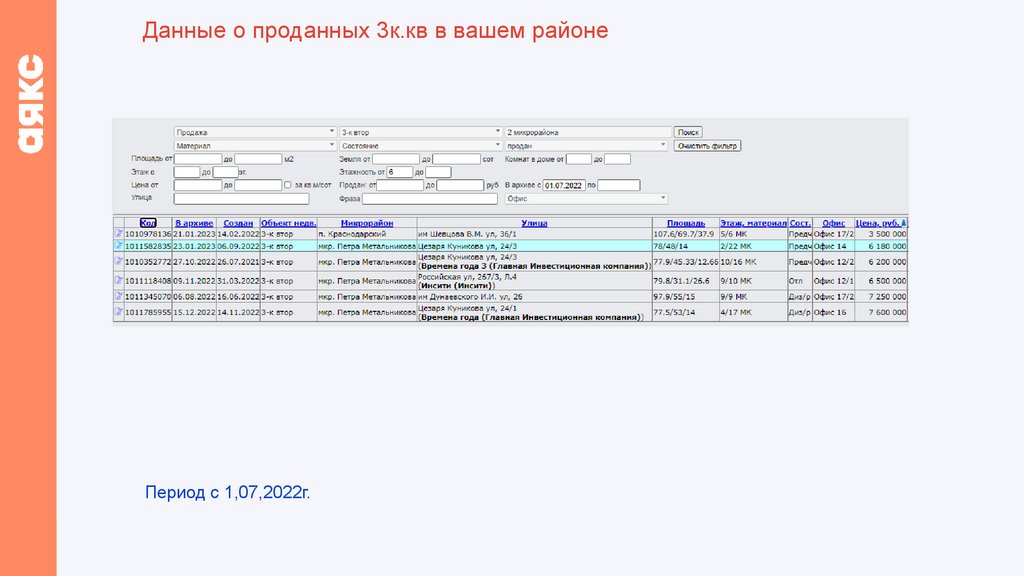Click the 'Этаж с' minimum input field

[x=187, y=172]
